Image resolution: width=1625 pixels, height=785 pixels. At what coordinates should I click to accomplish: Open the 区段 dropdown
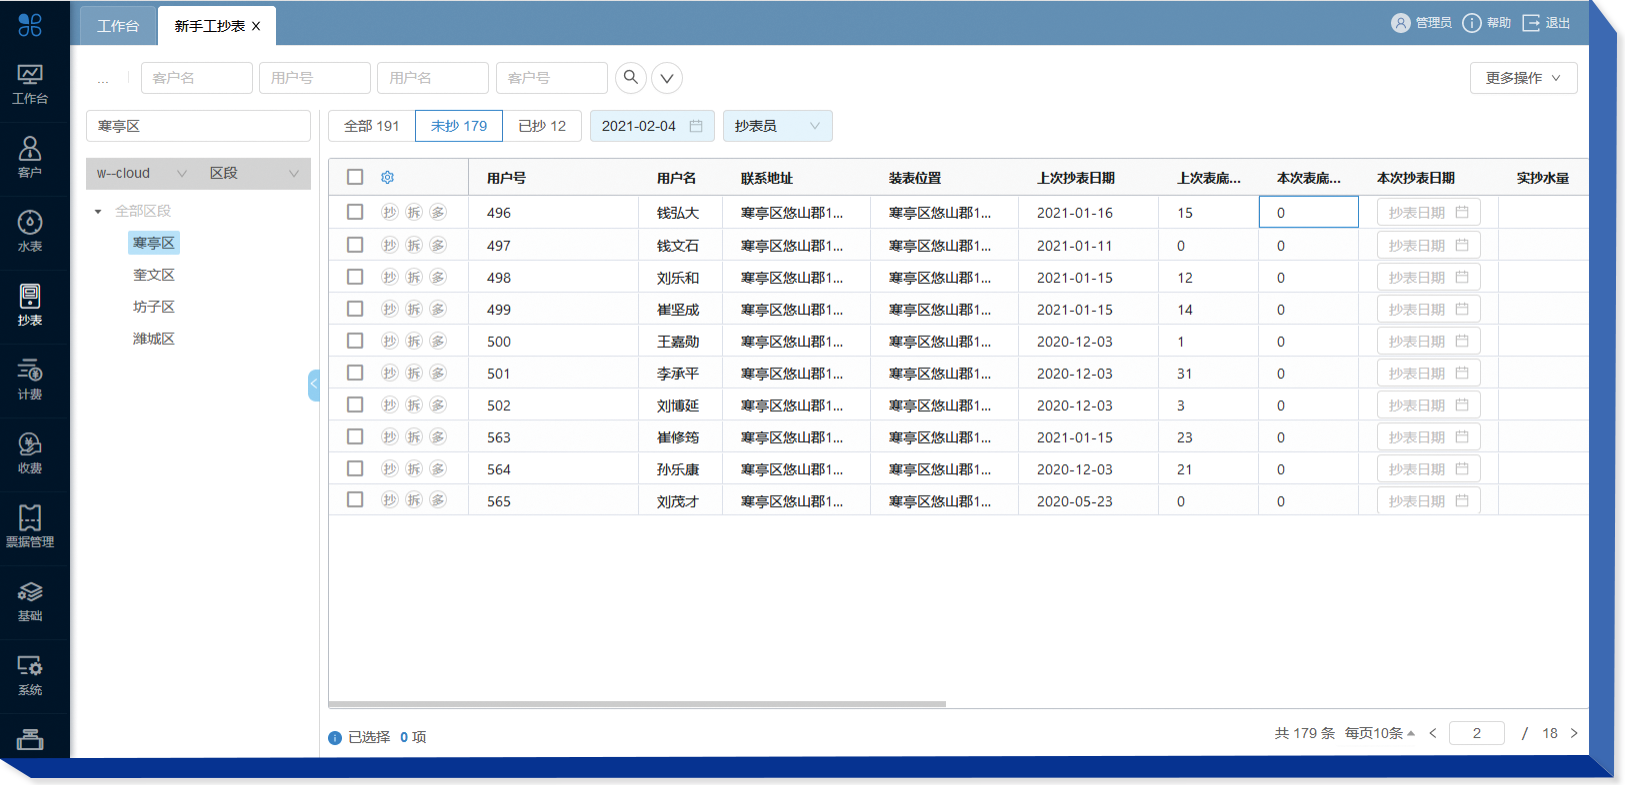(x=254, y=173)
